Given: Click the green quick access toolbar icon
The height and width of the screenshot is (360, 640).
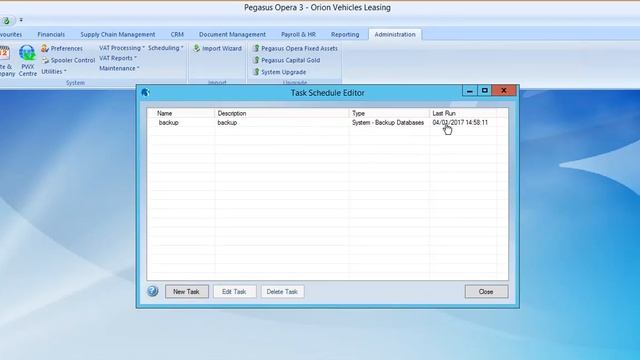Looking at the screenshot, I should [6, 20].
